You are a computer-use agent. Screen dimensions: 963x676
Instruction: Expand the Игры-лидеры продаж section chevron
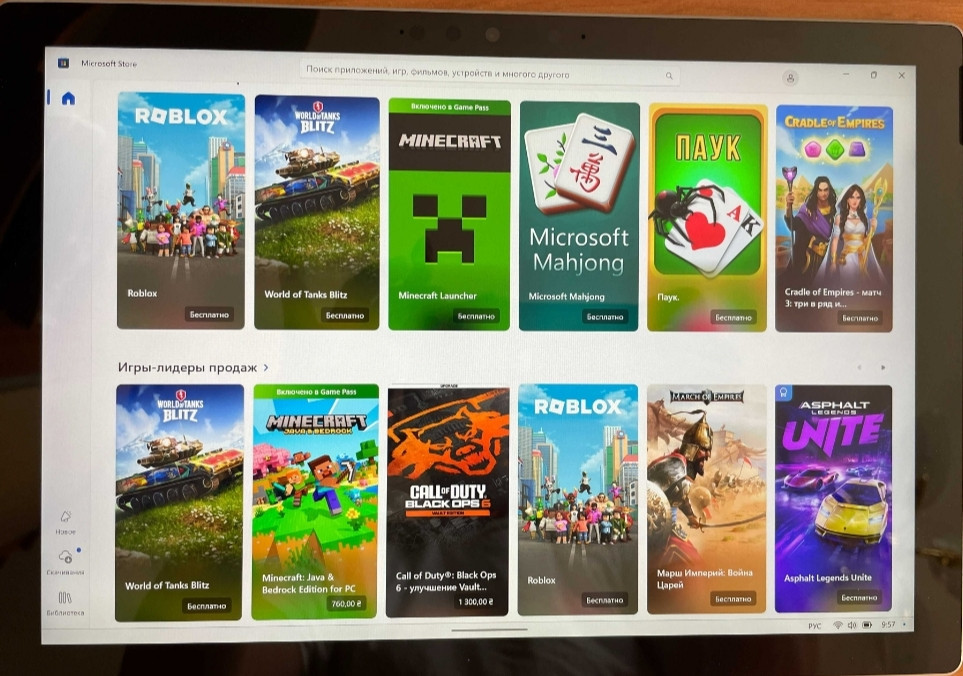[x=266, y=368]
